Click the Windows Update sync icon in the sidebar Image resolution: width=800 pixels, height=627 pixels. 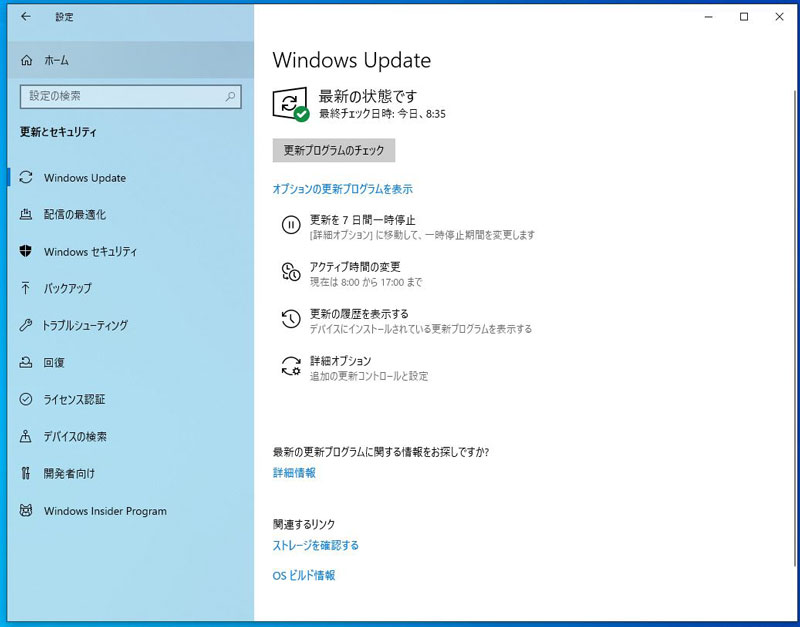click(26, 178)
